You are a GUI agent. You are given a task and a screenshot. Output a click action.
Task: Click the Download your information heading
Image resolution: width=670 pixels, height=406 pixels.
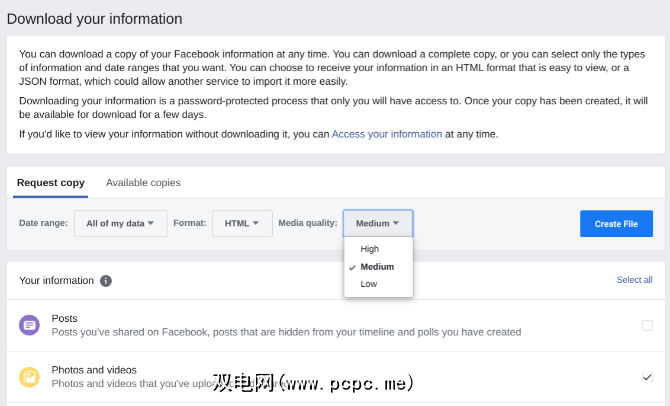(95, 18)
